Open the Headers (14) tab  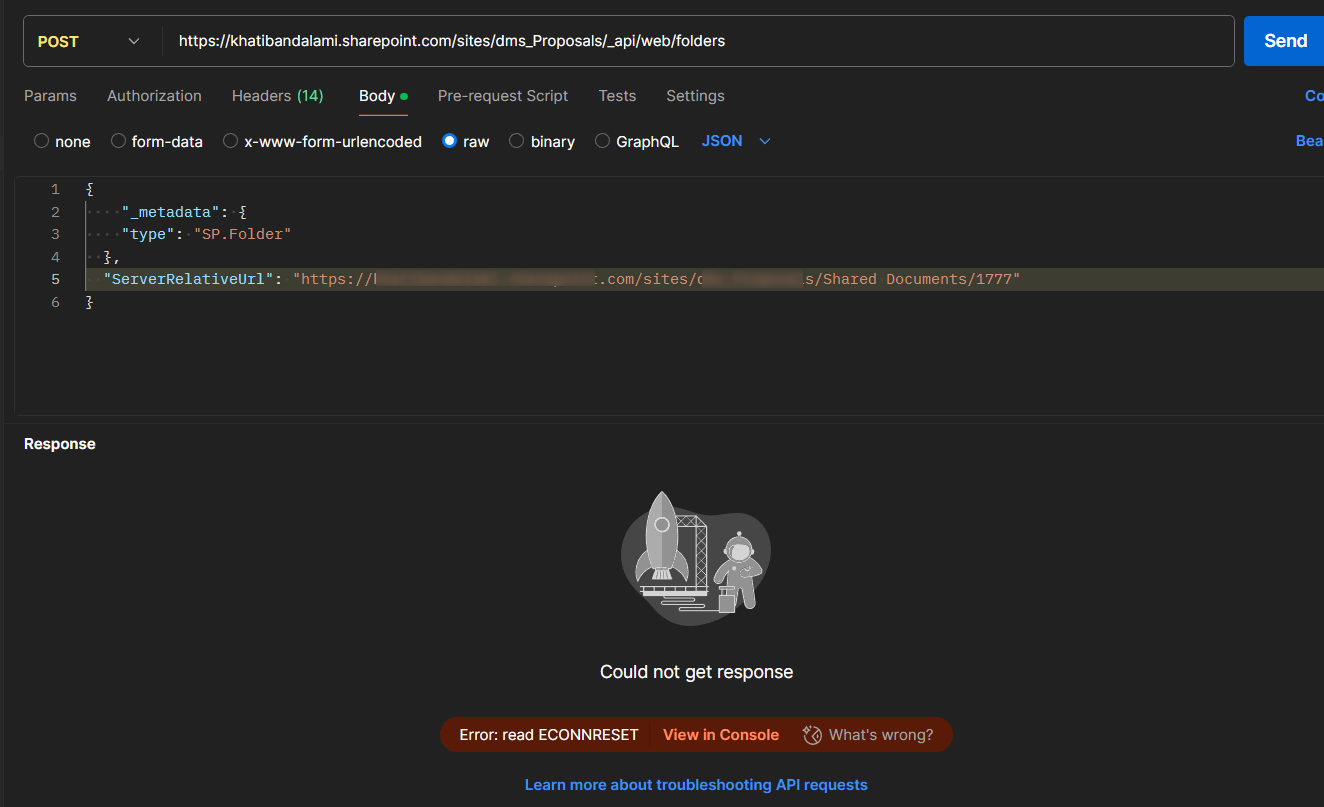pos(277,96)
